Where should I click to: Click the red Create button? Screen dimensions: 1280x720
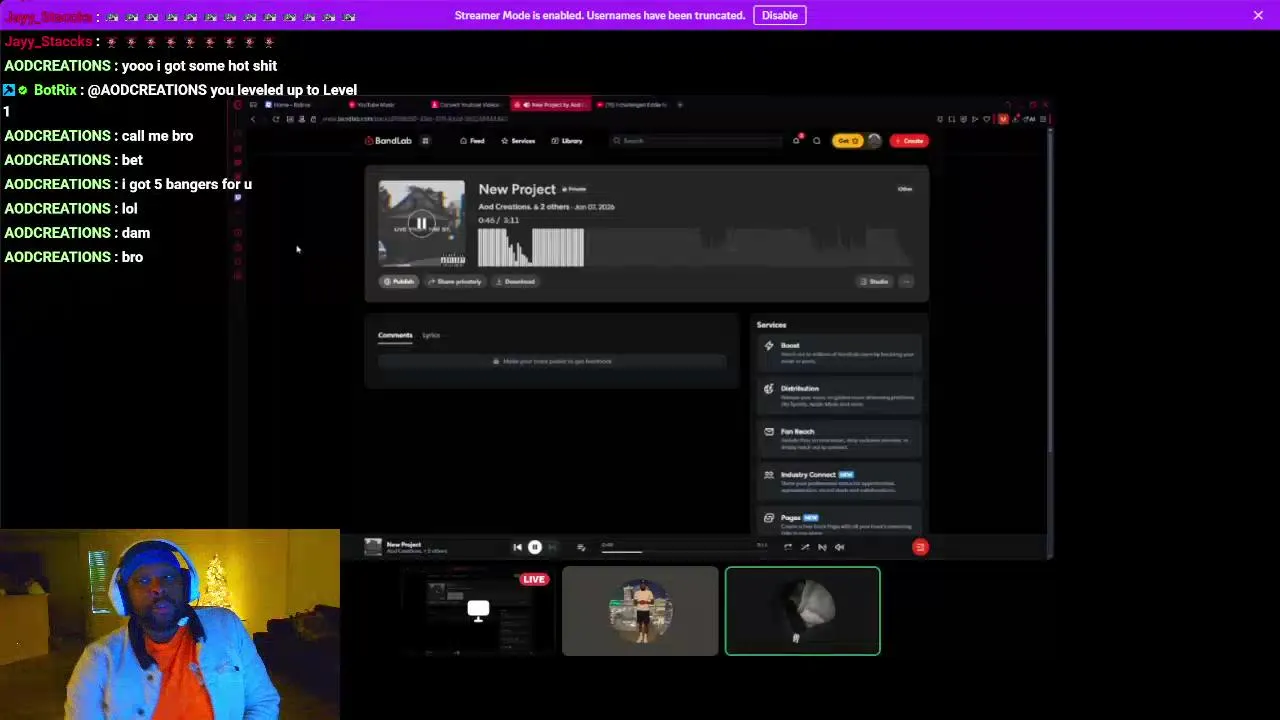(909, 141)
